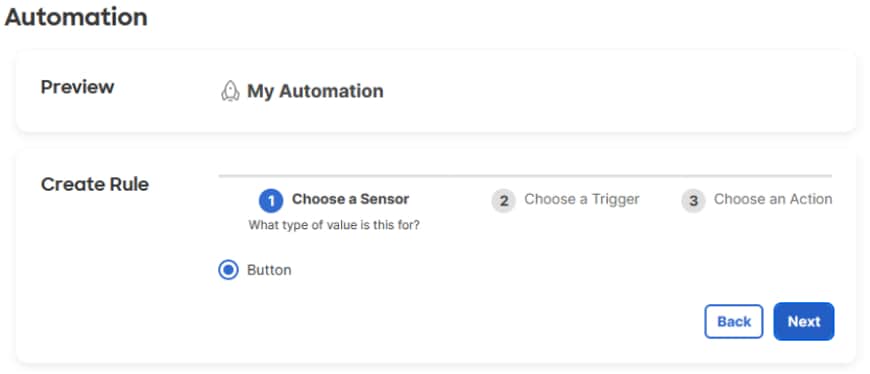870x374 pixels.
Task: Go to the Choose a Sensor step
Action: (x=351, y=199)
